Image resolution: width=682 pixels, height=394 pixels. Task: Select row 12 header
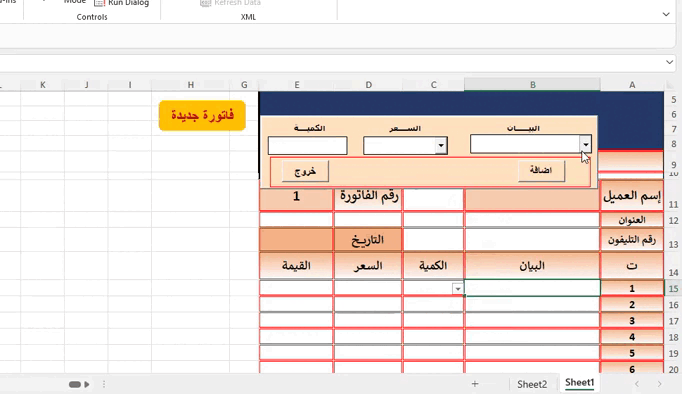673,220
